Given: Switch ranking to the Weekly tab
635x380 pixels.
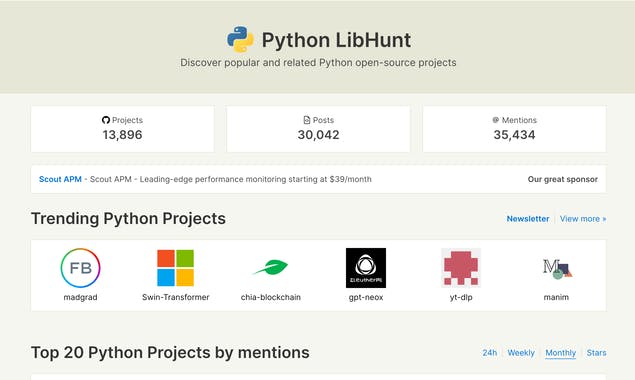Looking at the screenshot, I should click(521, 353).
